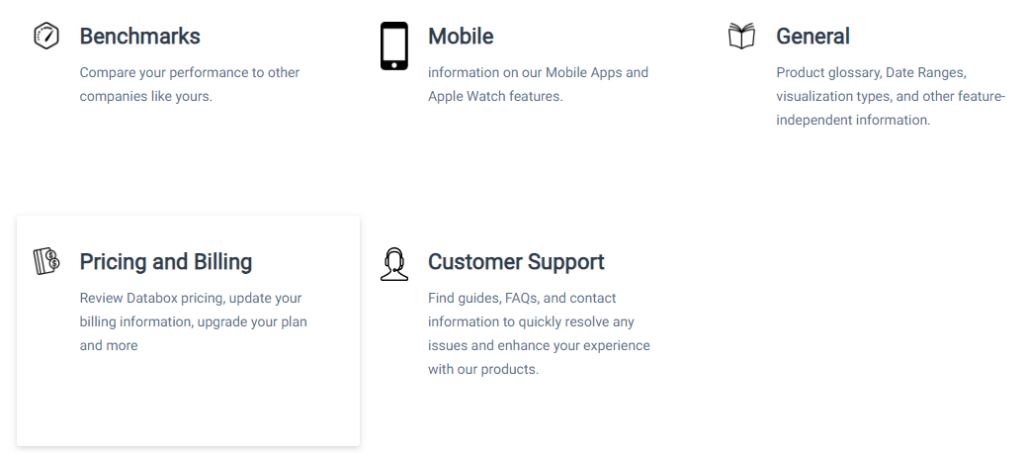Screen dimensions: 1024x453
Task: Click "with our products." text line
Action: pyautogui.click(x=483, y=369)
